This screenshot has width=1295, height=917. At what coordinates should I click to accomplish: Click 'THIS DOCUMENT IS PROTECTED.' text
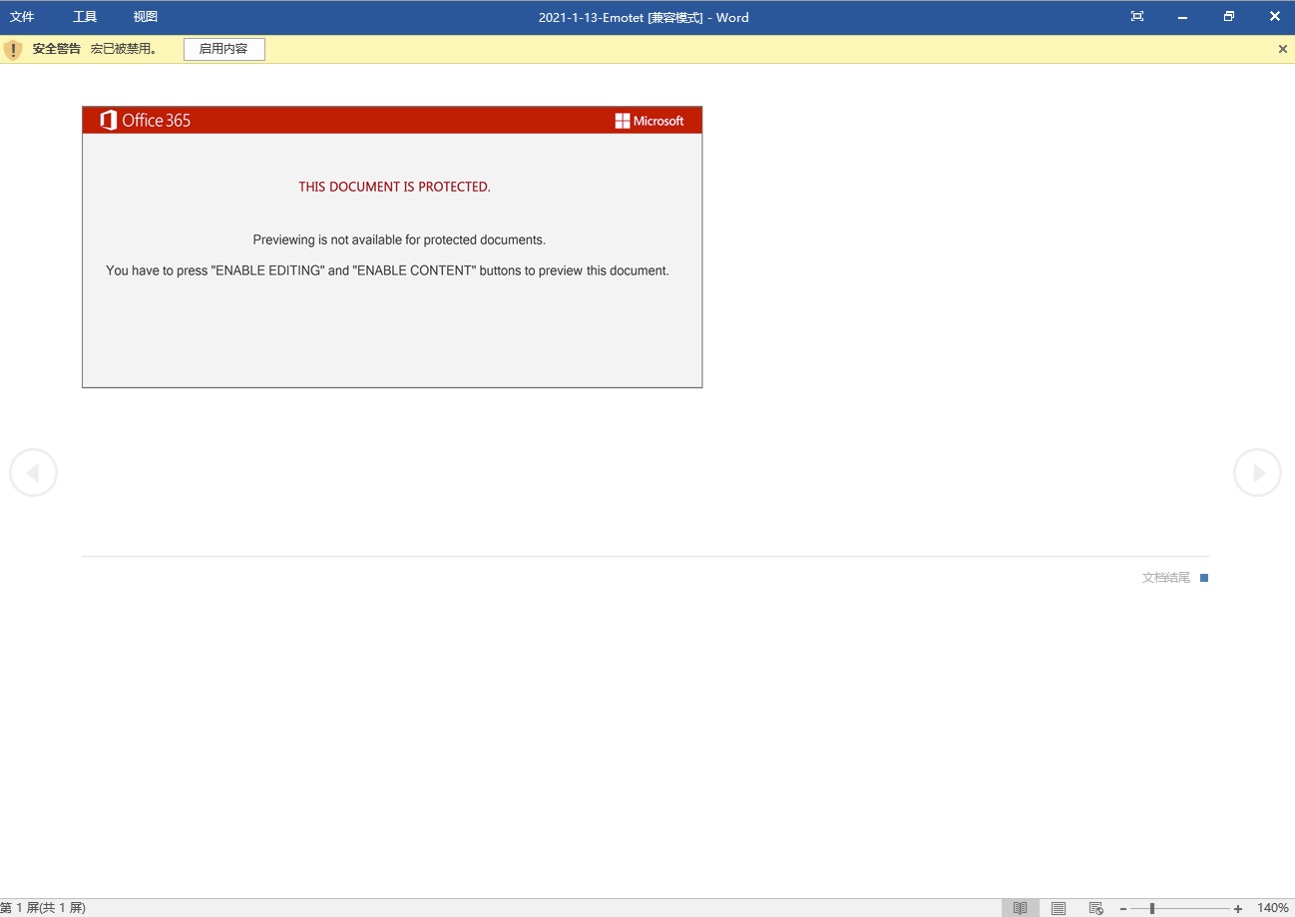[394, 187]
